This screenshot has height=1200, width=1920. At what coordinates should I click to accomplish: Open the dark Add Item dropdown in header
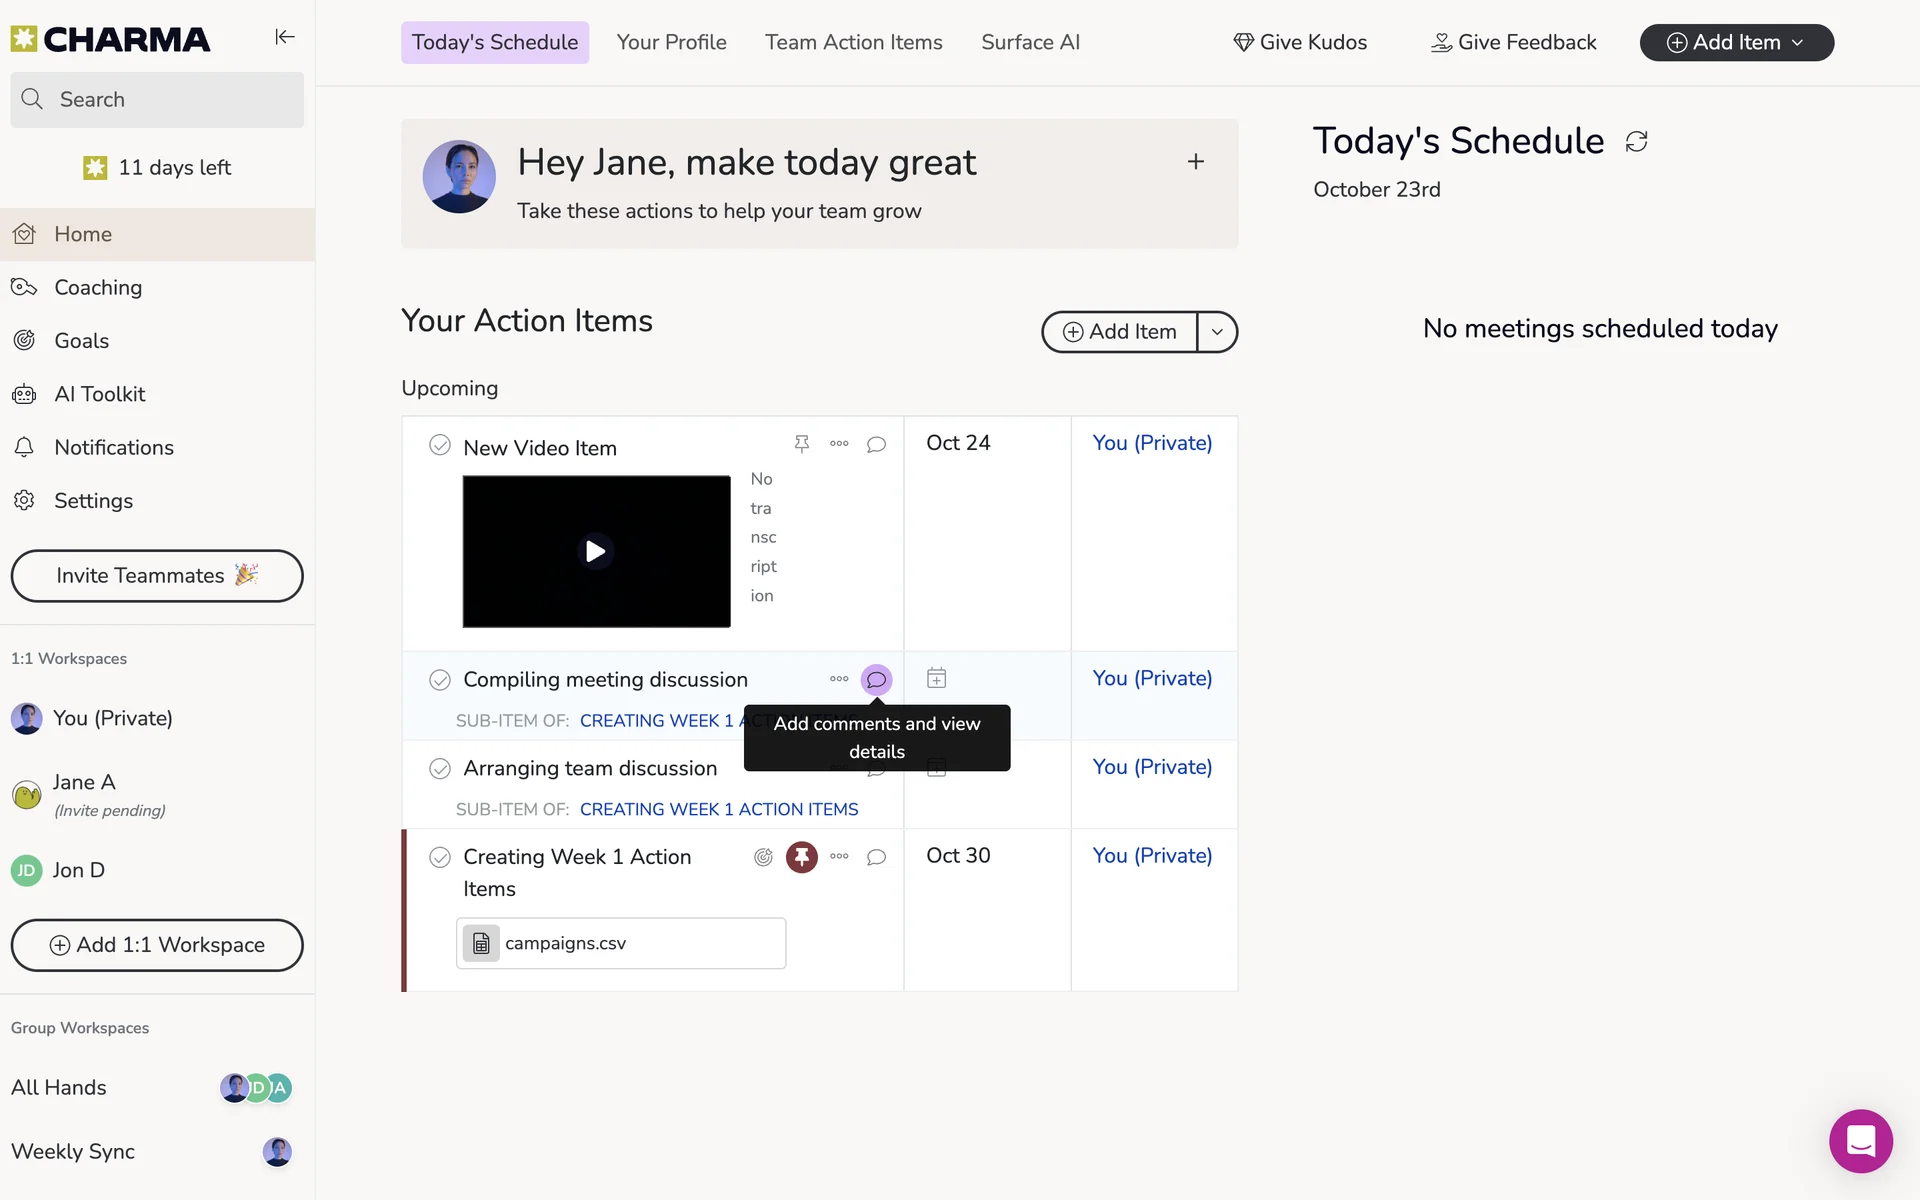pyautogui.click(x=1736, y=43)
